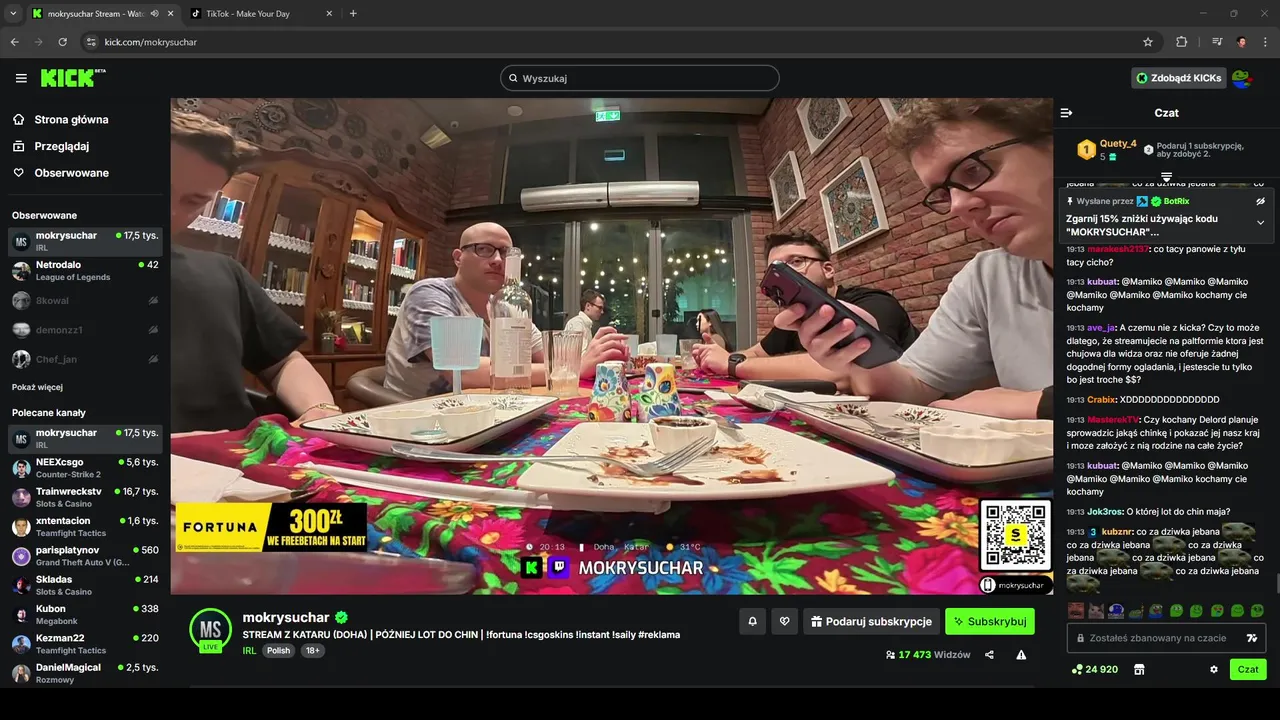Open the Kick hamburger sidebar menu
This screenshot has height=720, width=1280.
(21, 78)
